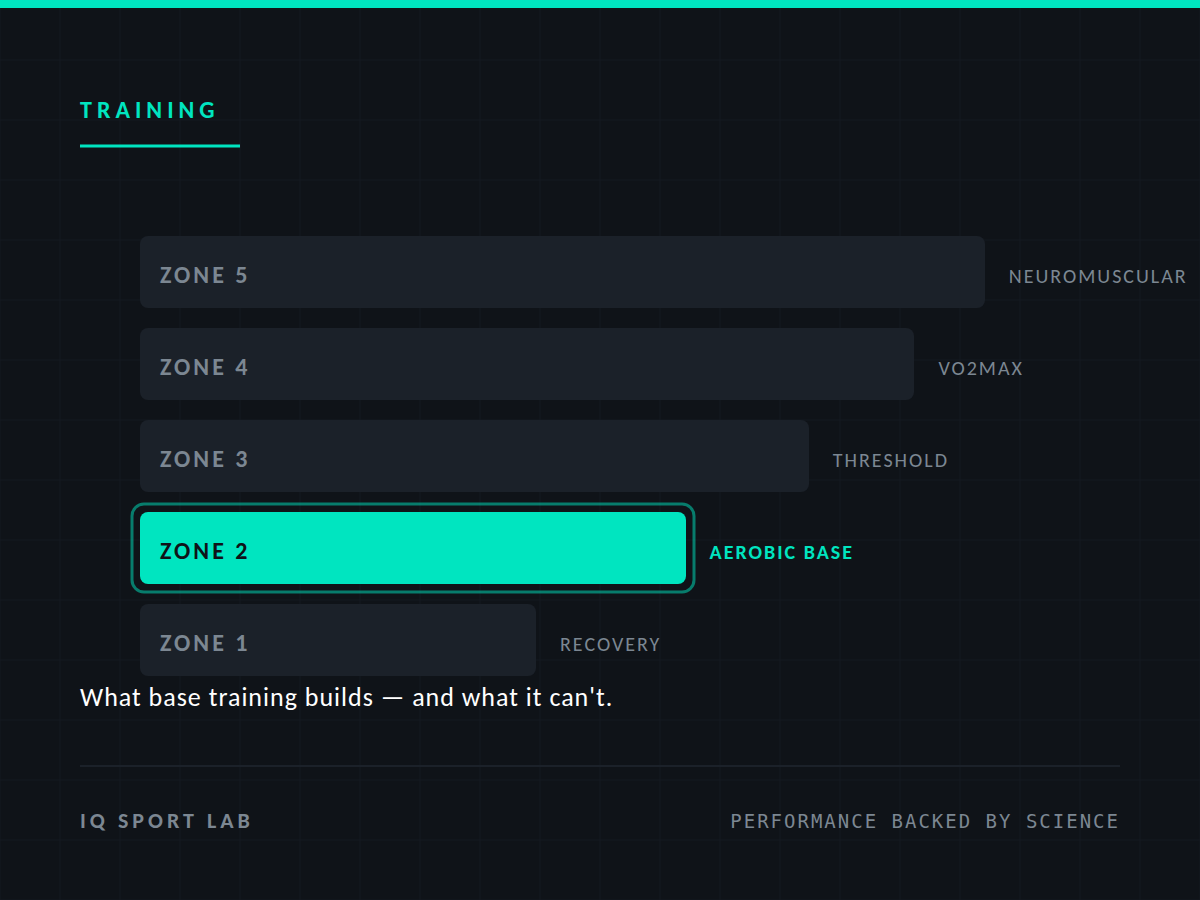Click the teal underline beneath TRAINING
The image size is (1200, 900).
click(x=160, y=146)
